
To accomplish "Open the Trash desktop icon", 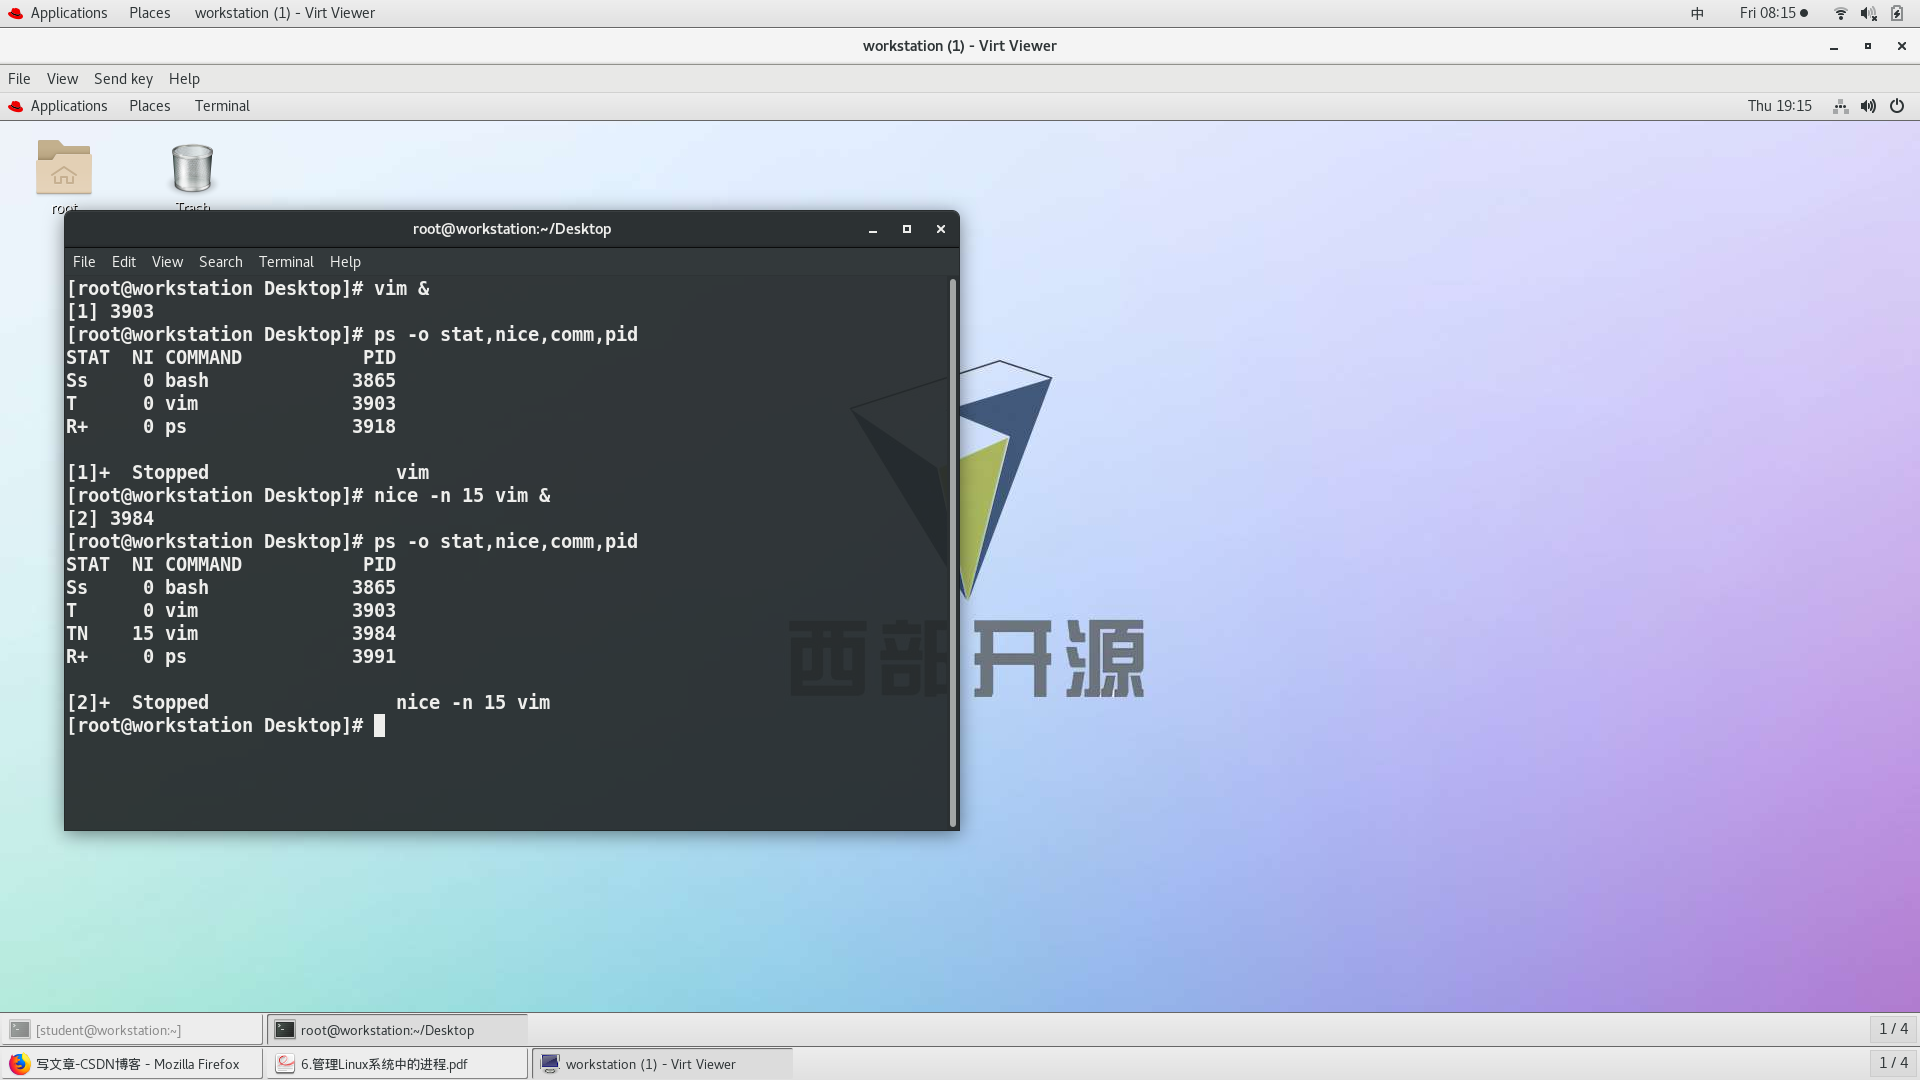I will click(x=192, y=168).
